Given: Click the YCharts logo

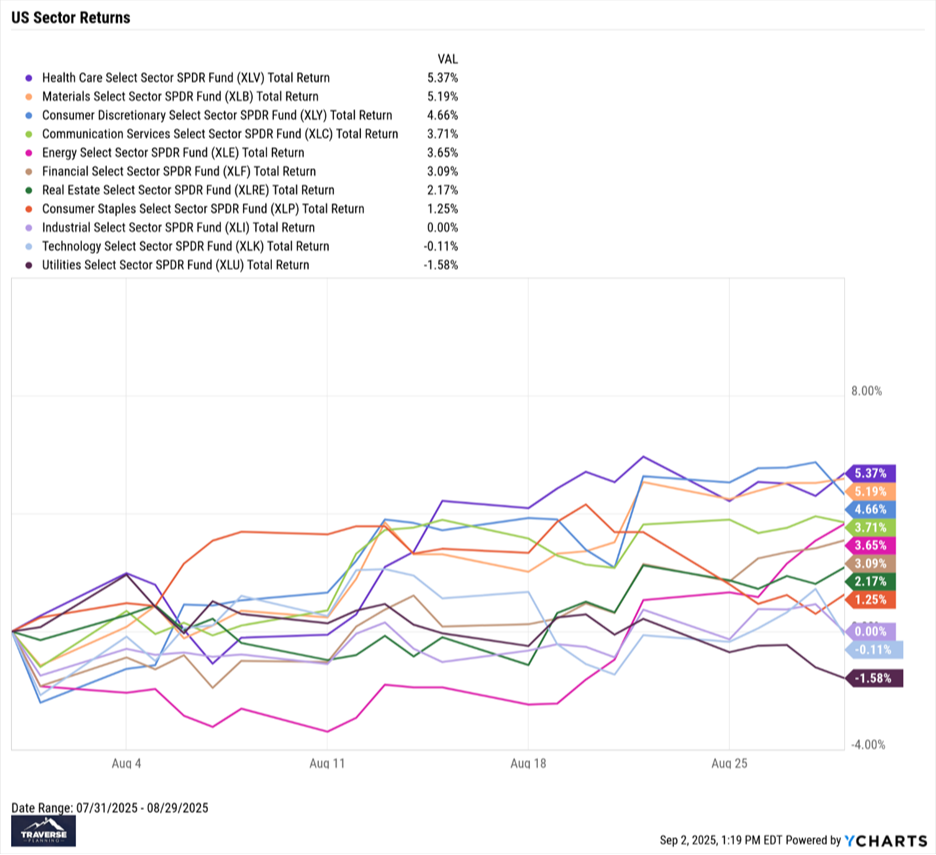Looking at the screenshot, I should pos(876,840).
